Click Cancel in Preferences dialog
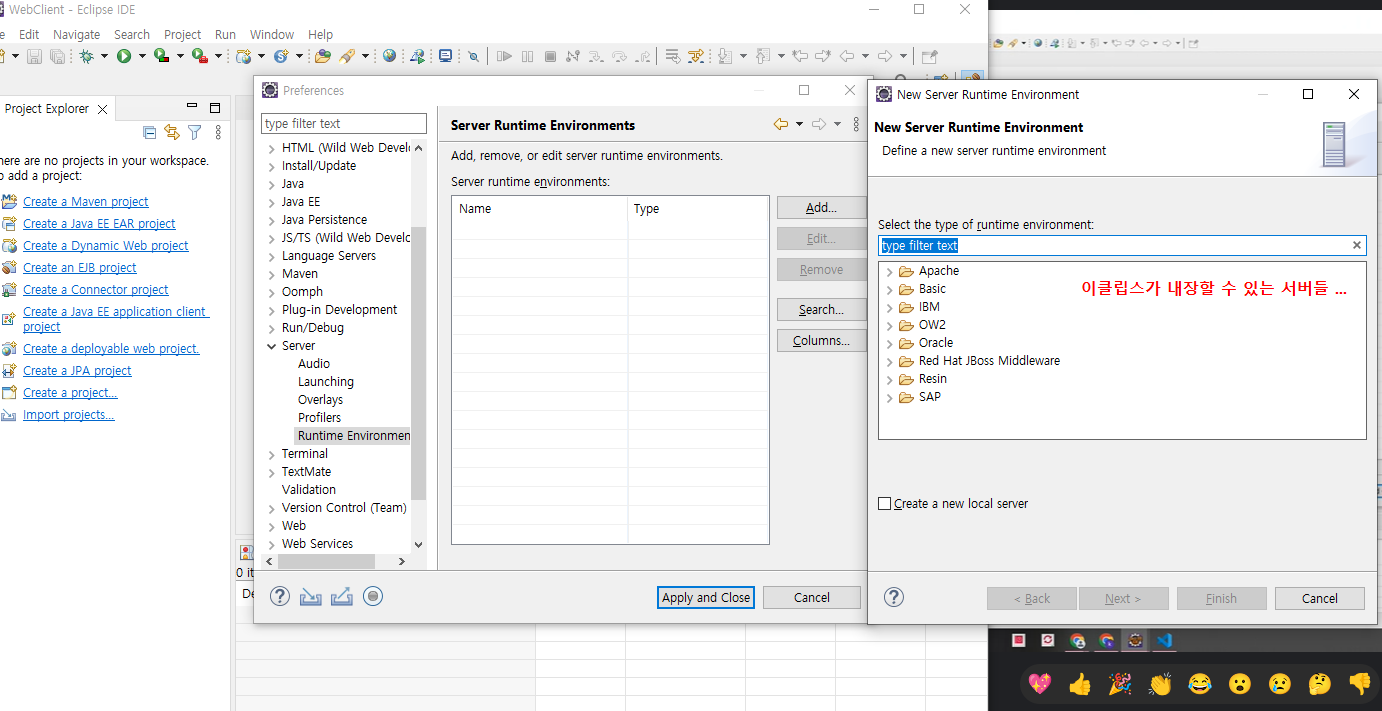The height and width of the screenshot is (711, 1382). (x=812, y=597)
